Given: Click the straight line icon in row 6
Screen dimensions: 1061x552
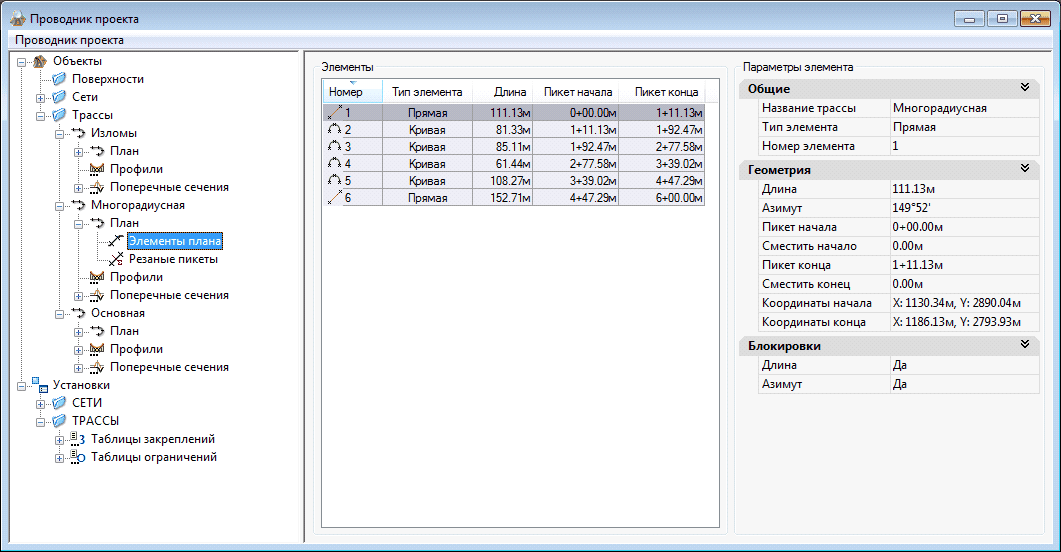Looking at the screenshot, I should click(x=335, y=199).
